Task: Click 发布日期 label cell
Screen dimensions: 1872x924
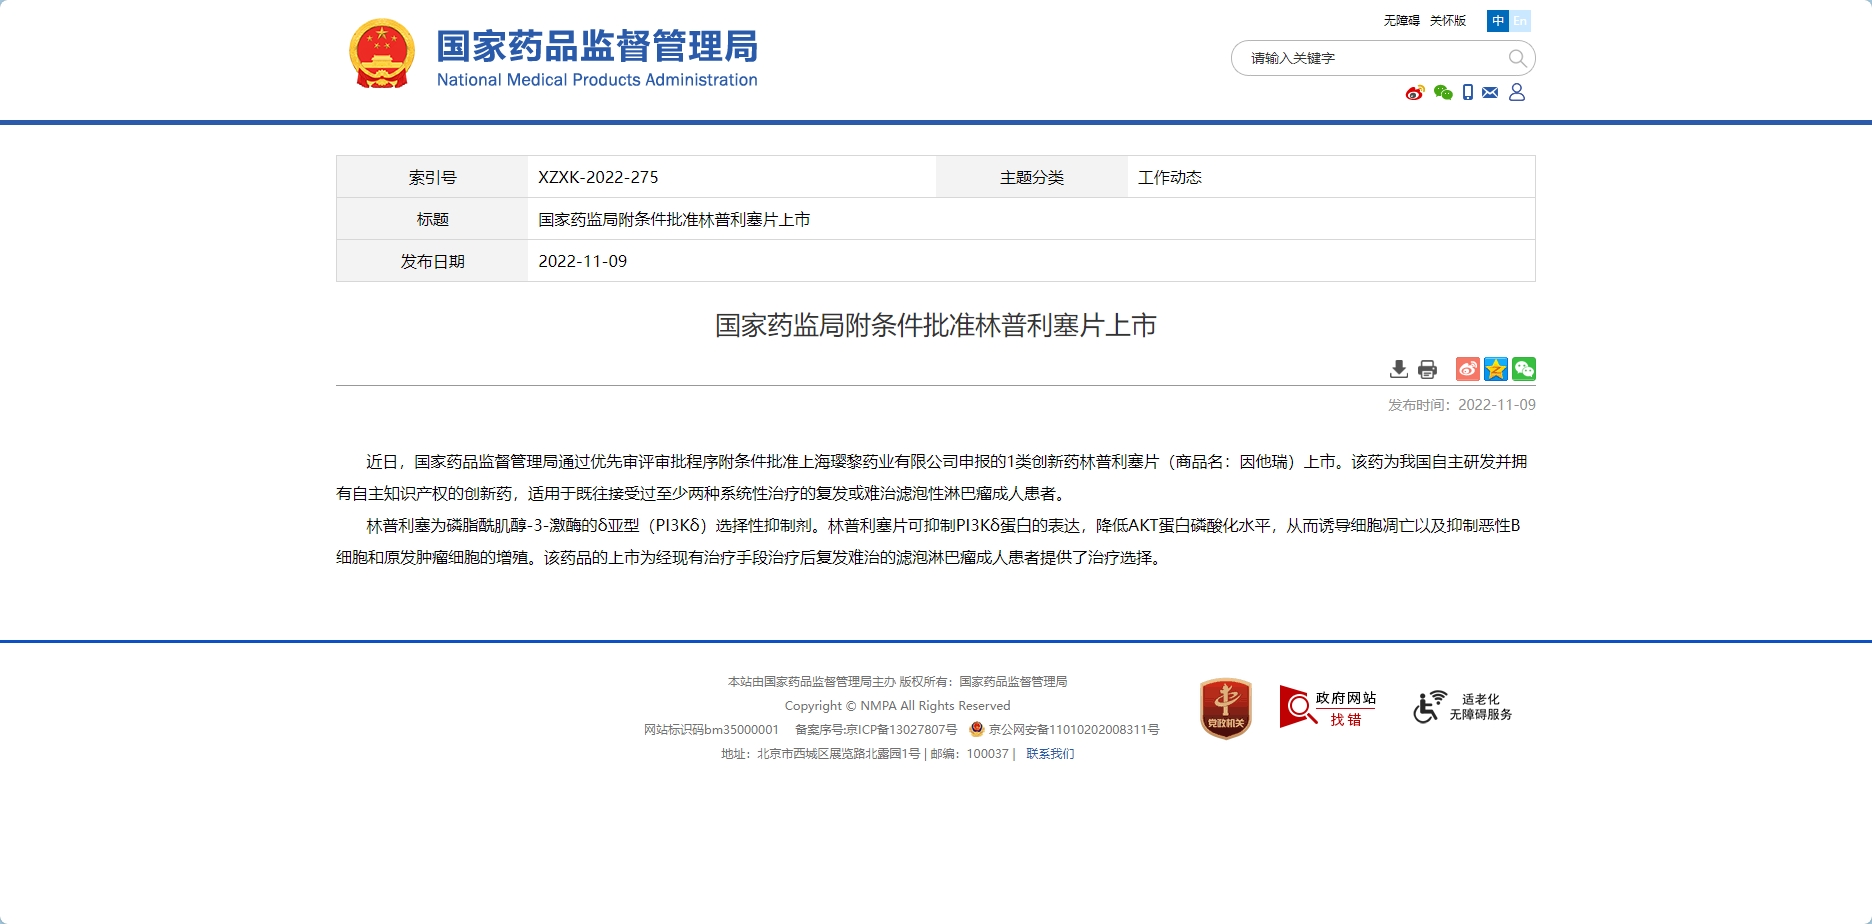Action: click(x=432, y=261)
